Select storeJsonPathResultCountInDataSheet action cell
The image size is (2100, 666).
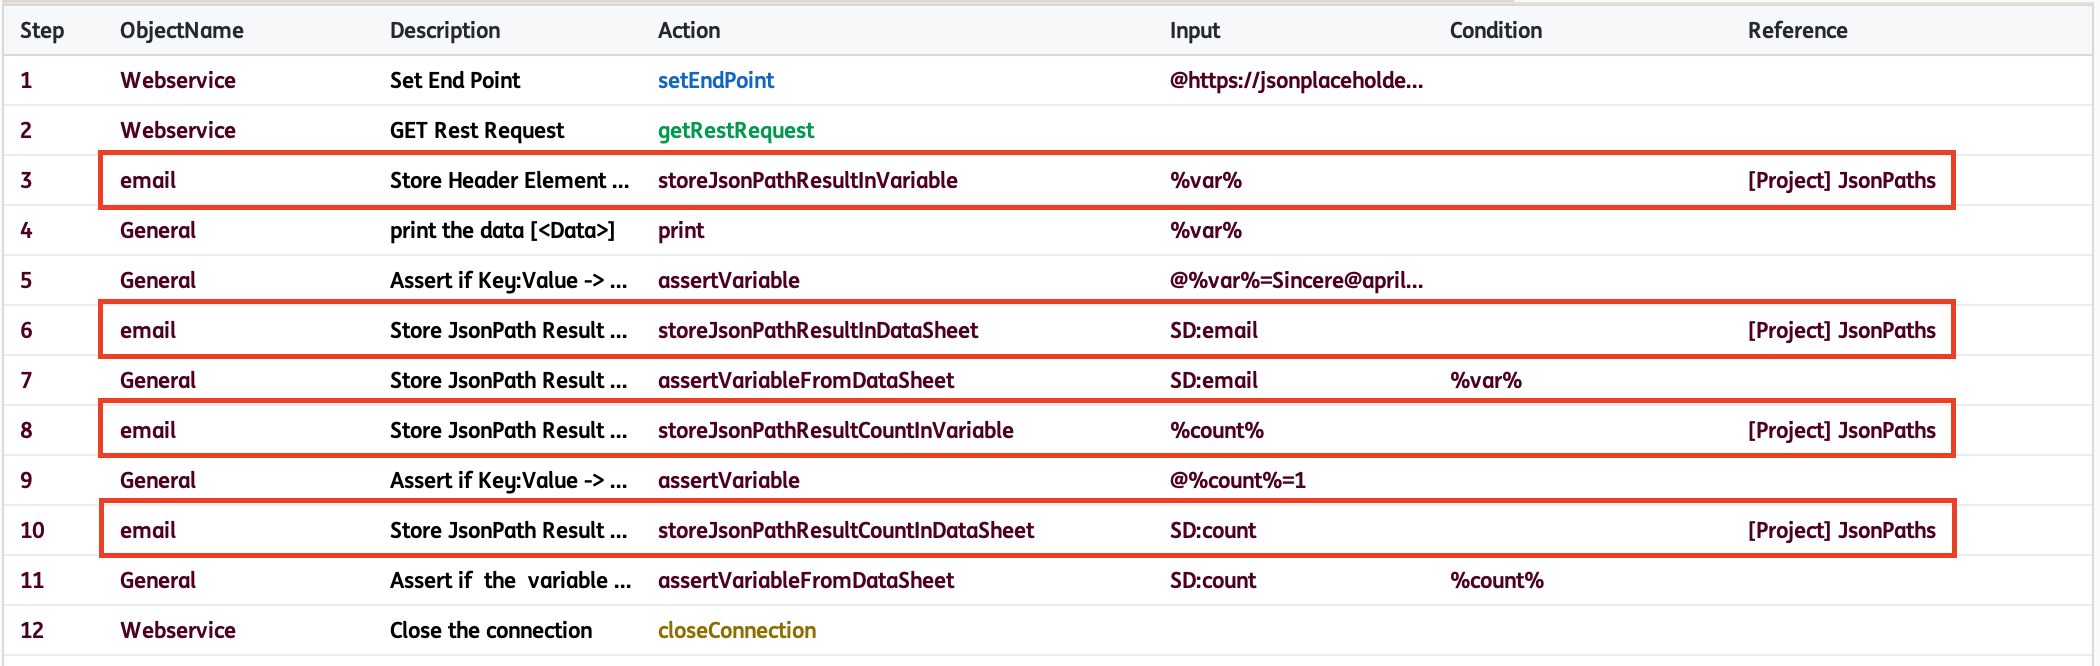pos(846,530)
